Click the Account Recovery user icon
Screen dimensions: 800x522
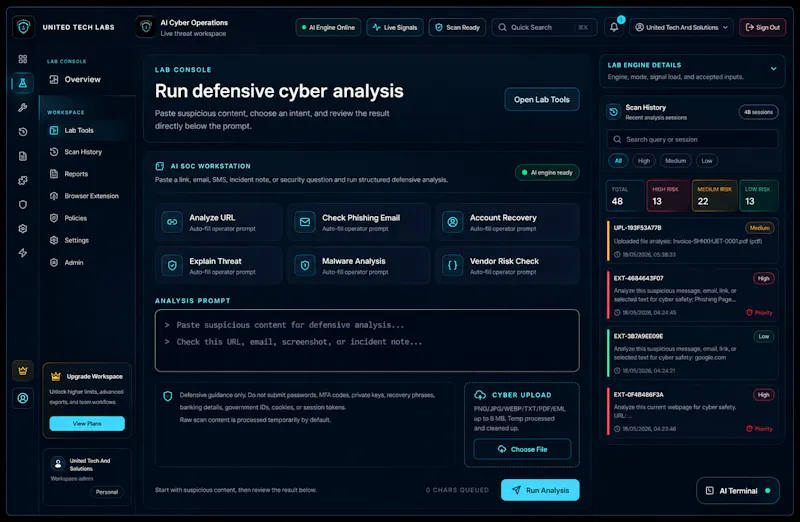tap(453, 222)
